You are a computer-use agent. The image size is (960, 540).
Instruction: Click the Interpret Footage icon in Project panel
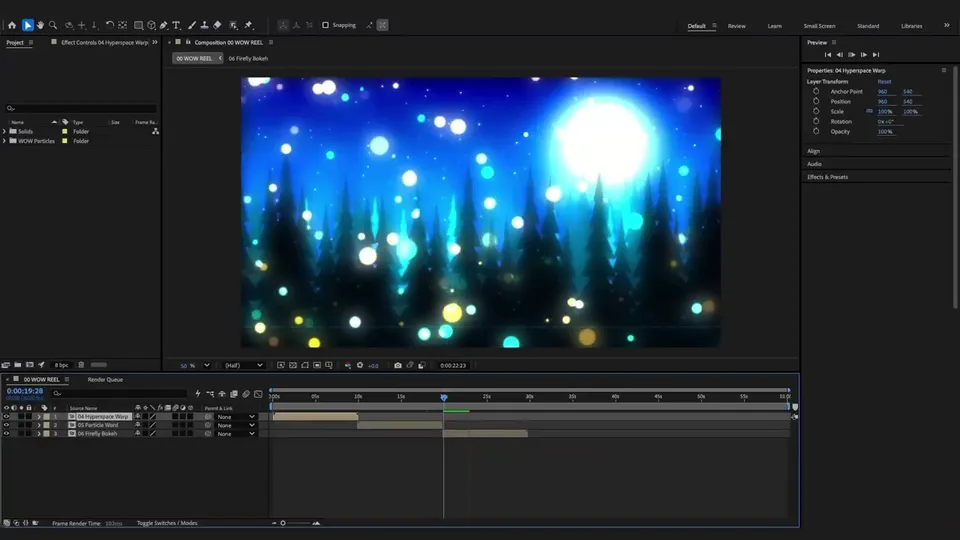[6, 365]
